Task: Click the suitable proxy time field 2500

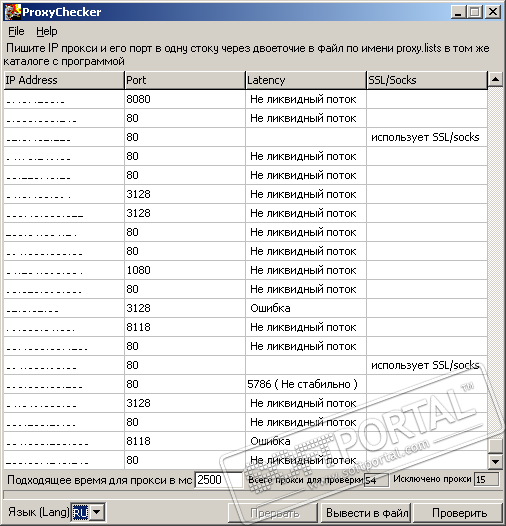Action: pos(218,480)
